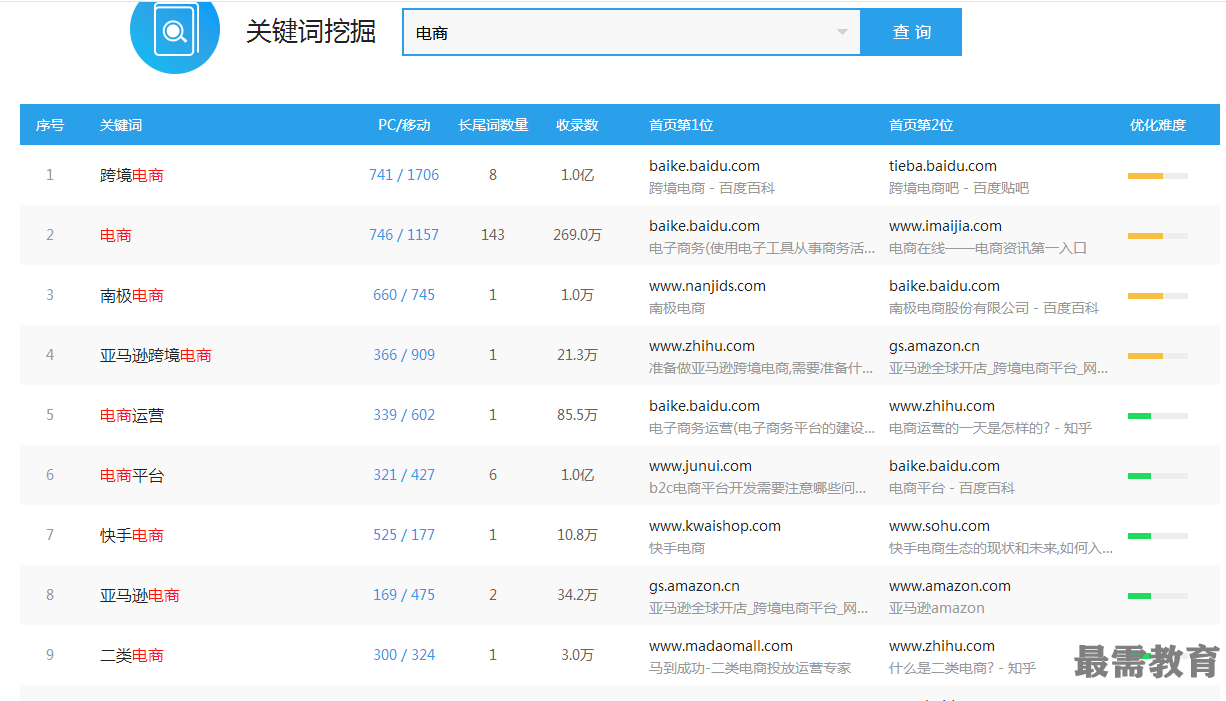Screen dimensions: 1226x701
Task: Click the 查询 search button
Action: (911, 32)
